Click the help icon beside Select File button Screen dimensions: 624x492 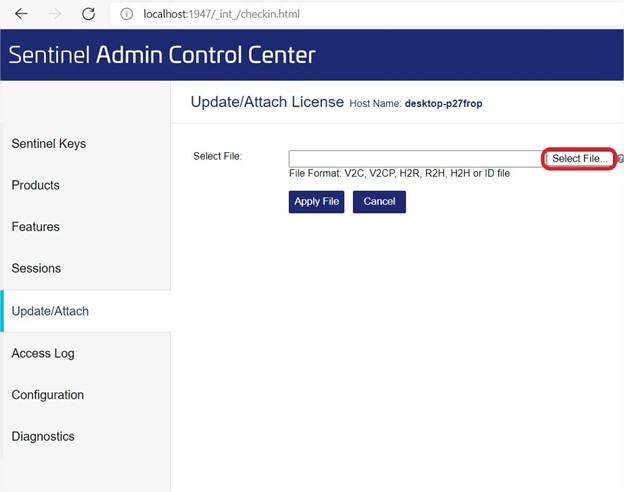click(x=620, y=158)
